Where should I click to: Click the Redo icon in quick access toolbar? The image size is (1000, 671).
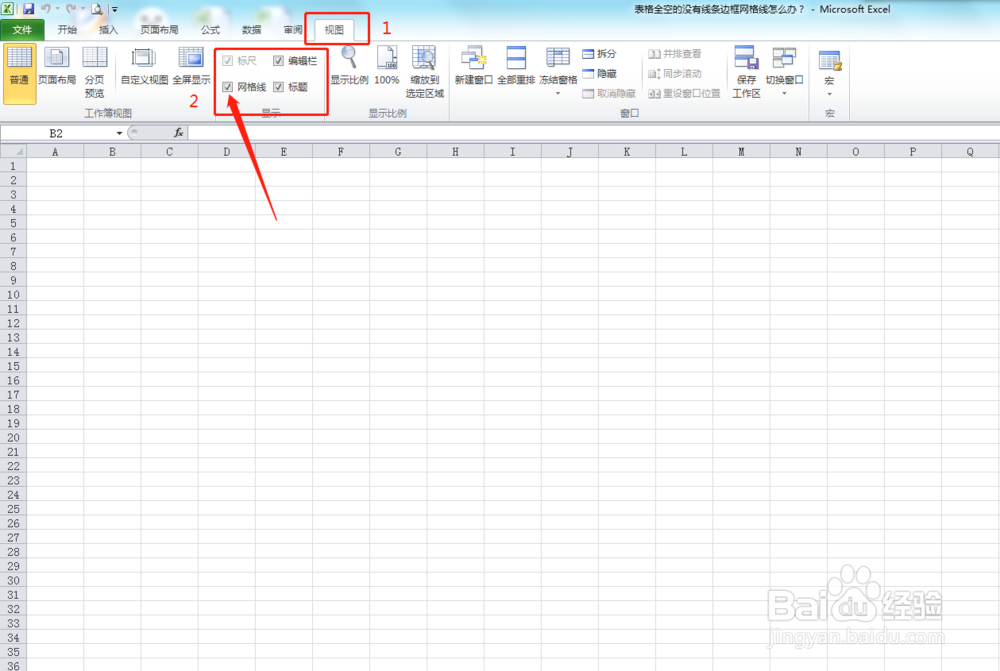(x=71, y=9)
